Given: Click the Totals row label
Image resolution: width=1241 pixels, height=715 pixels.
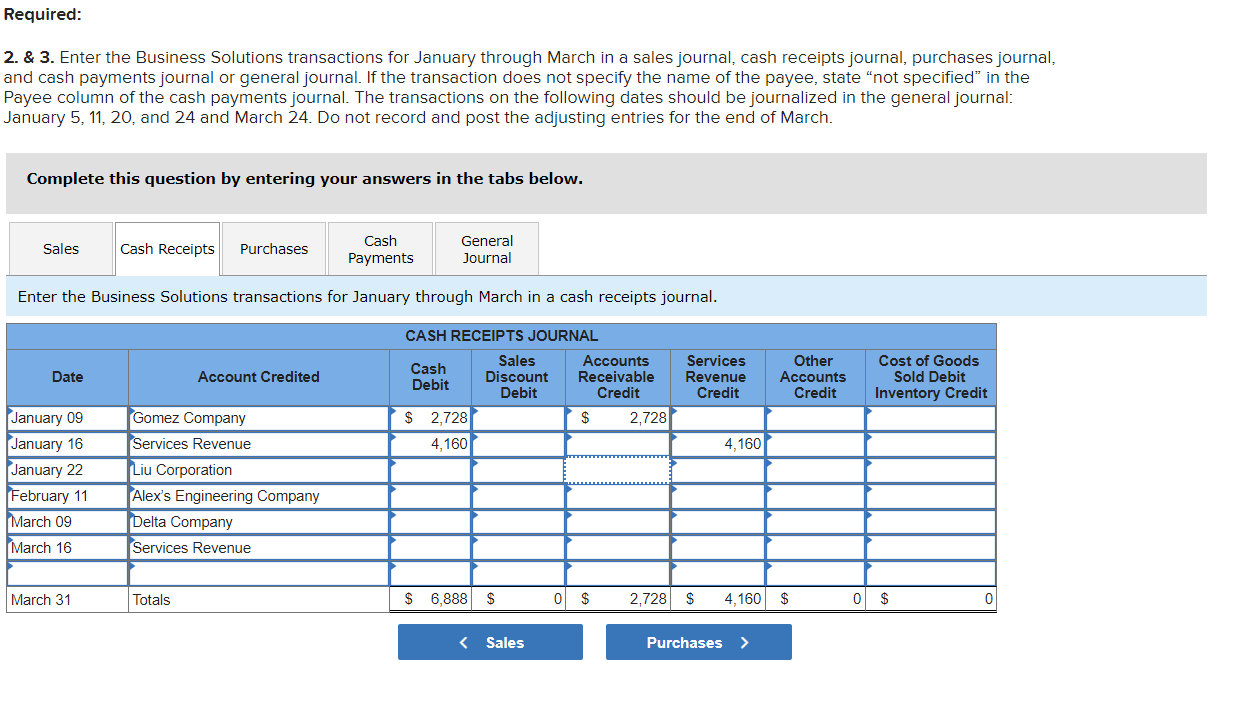Looking at the screenshot, I should click(152, 600).
